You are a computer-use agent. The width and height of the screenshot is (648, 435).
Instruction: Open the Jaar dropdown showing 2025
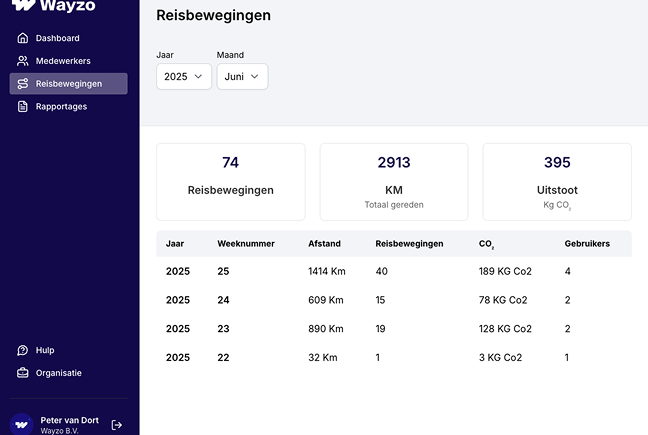(x=183, y=76)
